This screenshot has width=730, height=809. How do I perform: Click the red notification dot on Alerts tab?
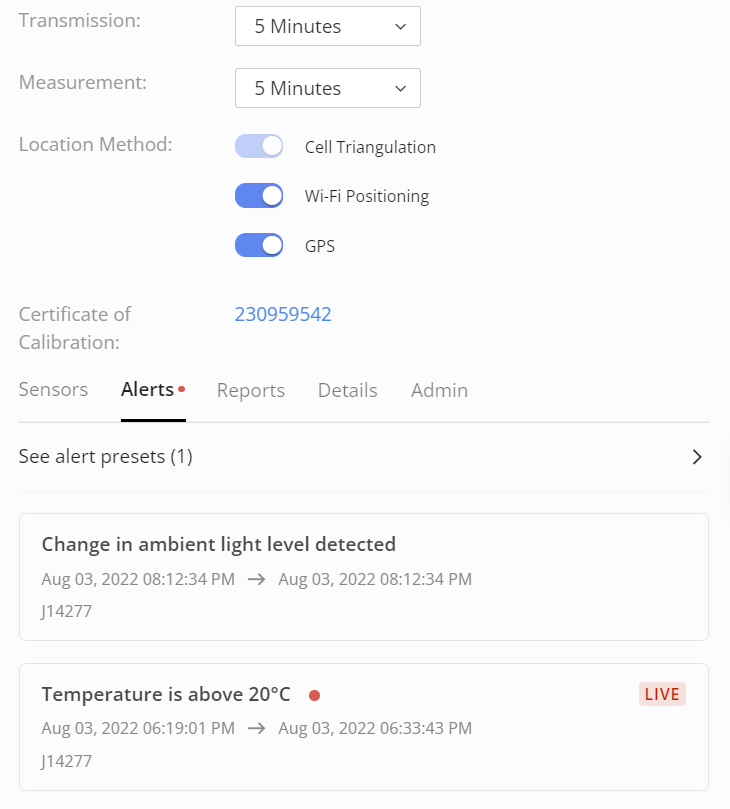click(x=182, y=389)
